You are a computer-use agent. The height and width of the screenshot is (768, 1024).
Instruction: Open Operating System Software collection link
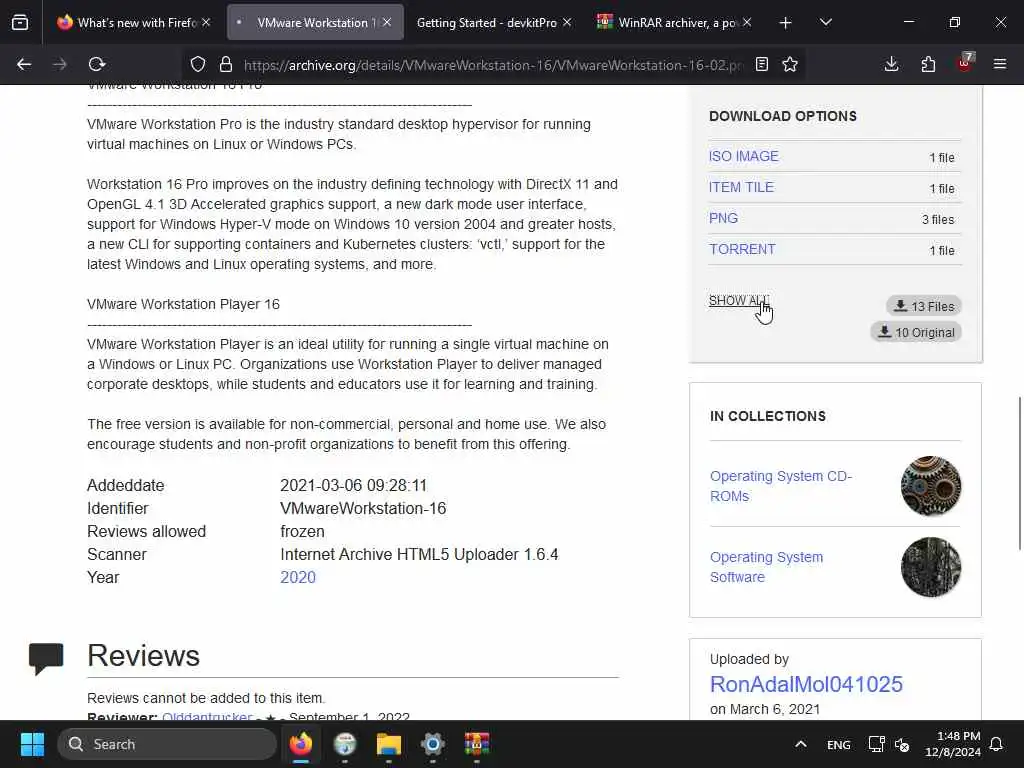[x=767, y=567]
